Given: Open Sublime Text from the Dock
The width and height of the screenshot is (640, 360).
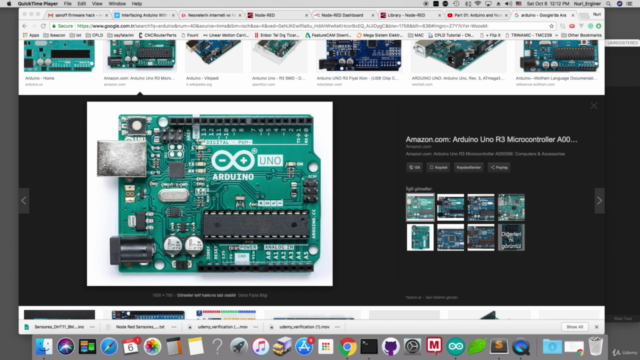Looking at the screenshot, I should [x=499, y=347].
